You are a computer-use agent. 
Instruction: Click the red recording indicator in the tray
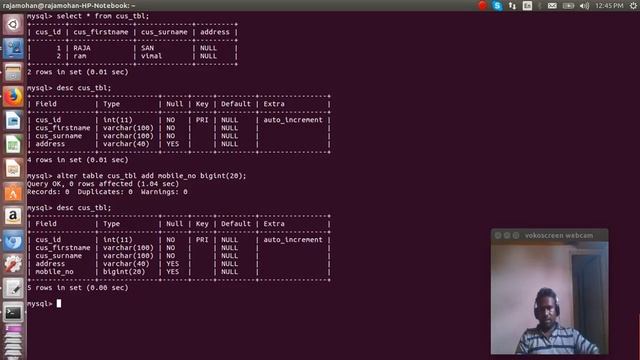482,5
